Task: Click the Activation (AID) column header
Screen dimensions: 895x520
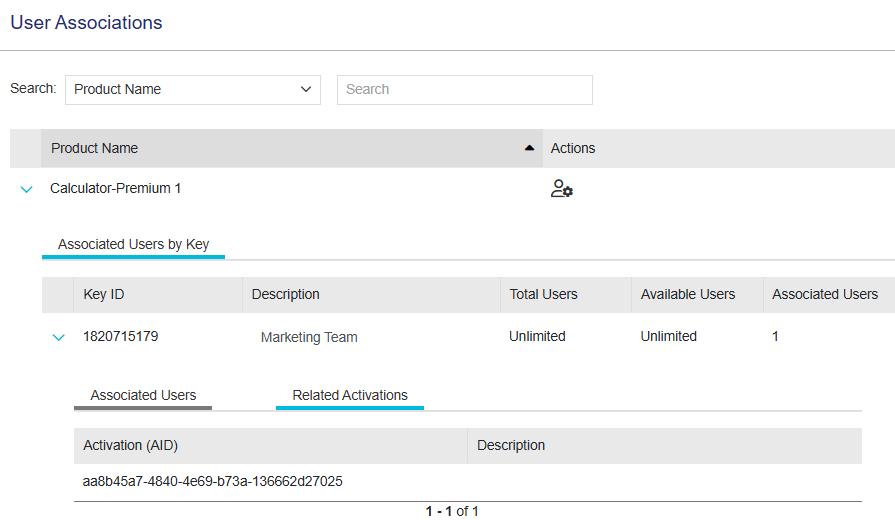Action: [130, 445]
